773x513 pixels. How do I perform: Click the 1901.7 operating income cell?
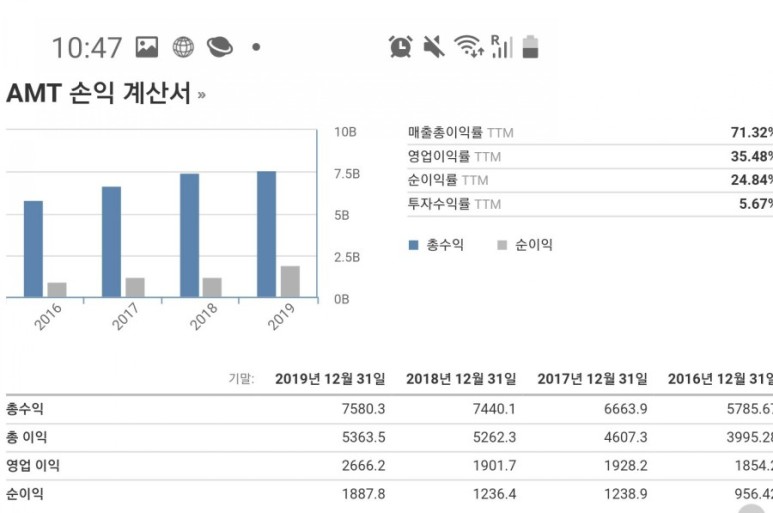(494, 466)
